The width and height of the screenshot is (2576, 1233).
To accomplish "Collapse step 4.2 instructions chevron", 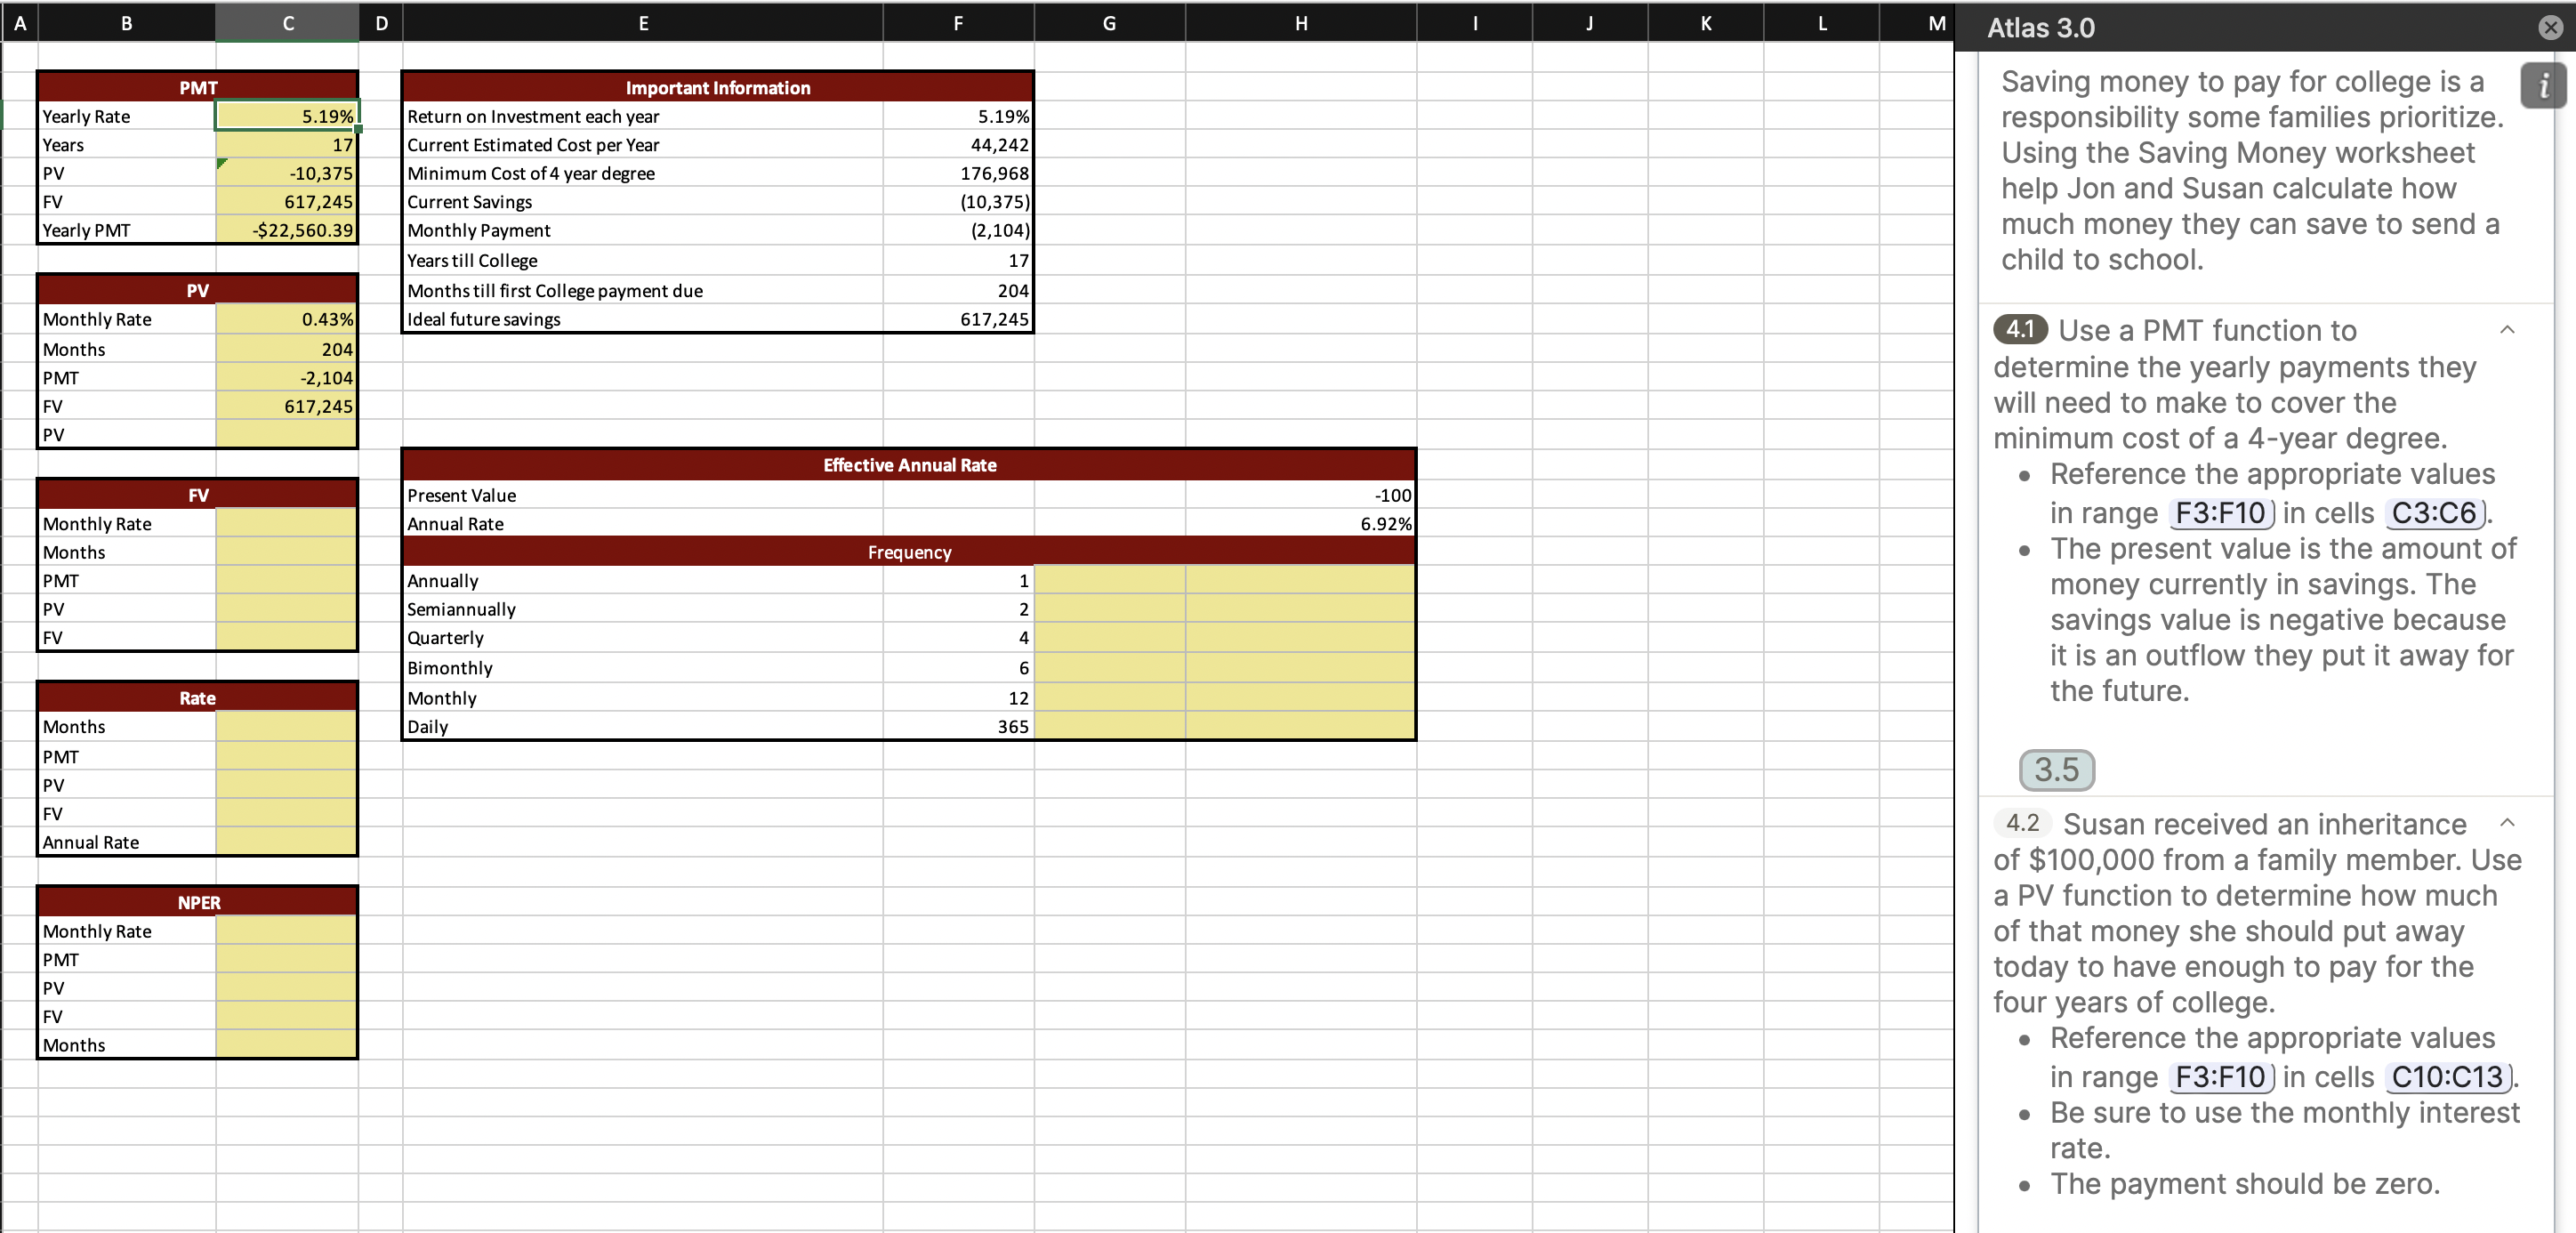I will 2507,823.
